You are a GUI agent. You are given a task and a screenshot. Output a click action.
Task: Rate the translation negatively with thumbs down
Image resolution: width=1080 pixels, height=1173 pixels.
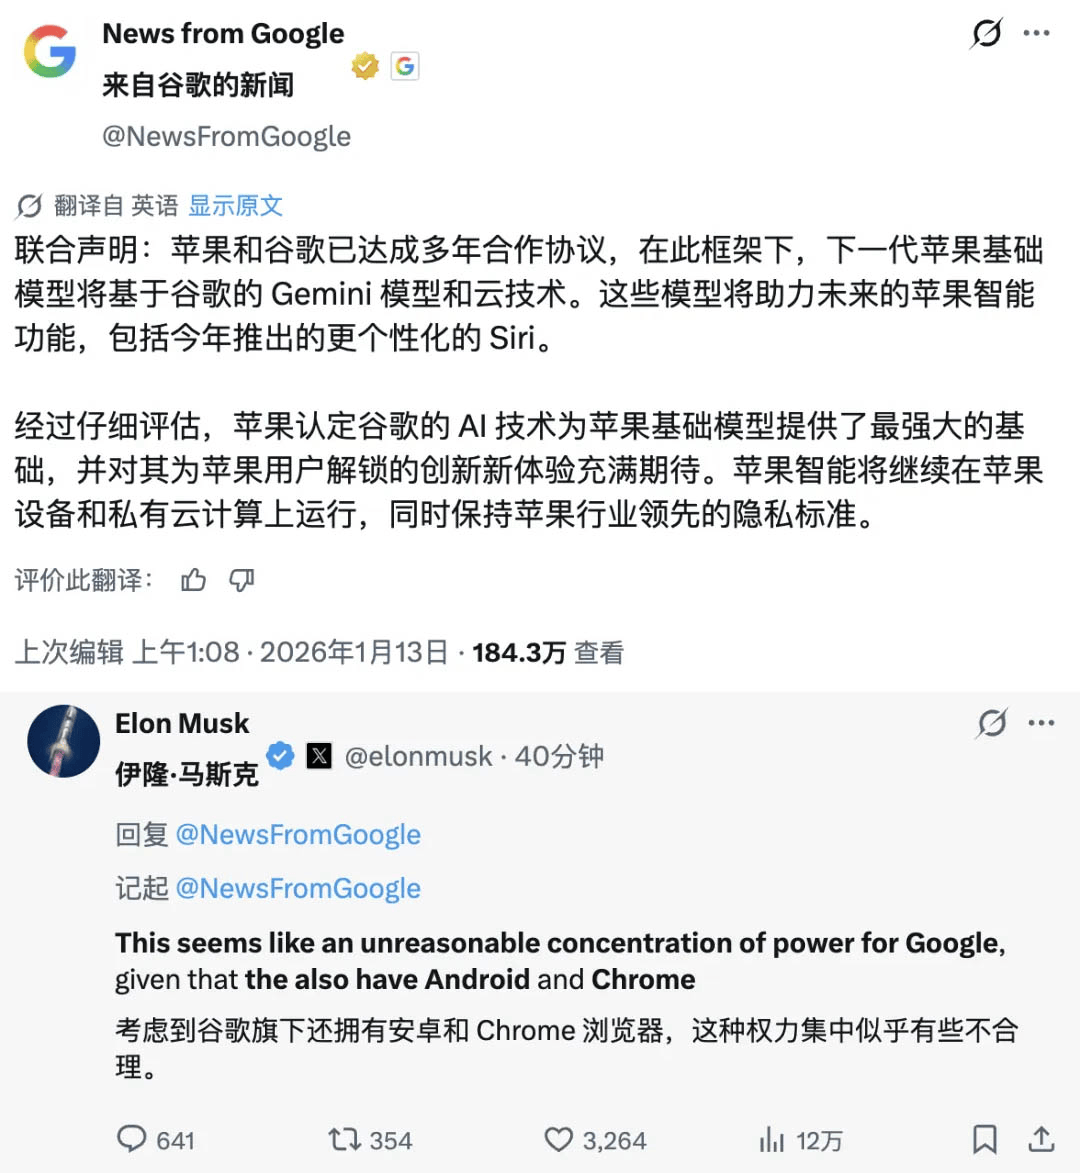pos(241,580)
